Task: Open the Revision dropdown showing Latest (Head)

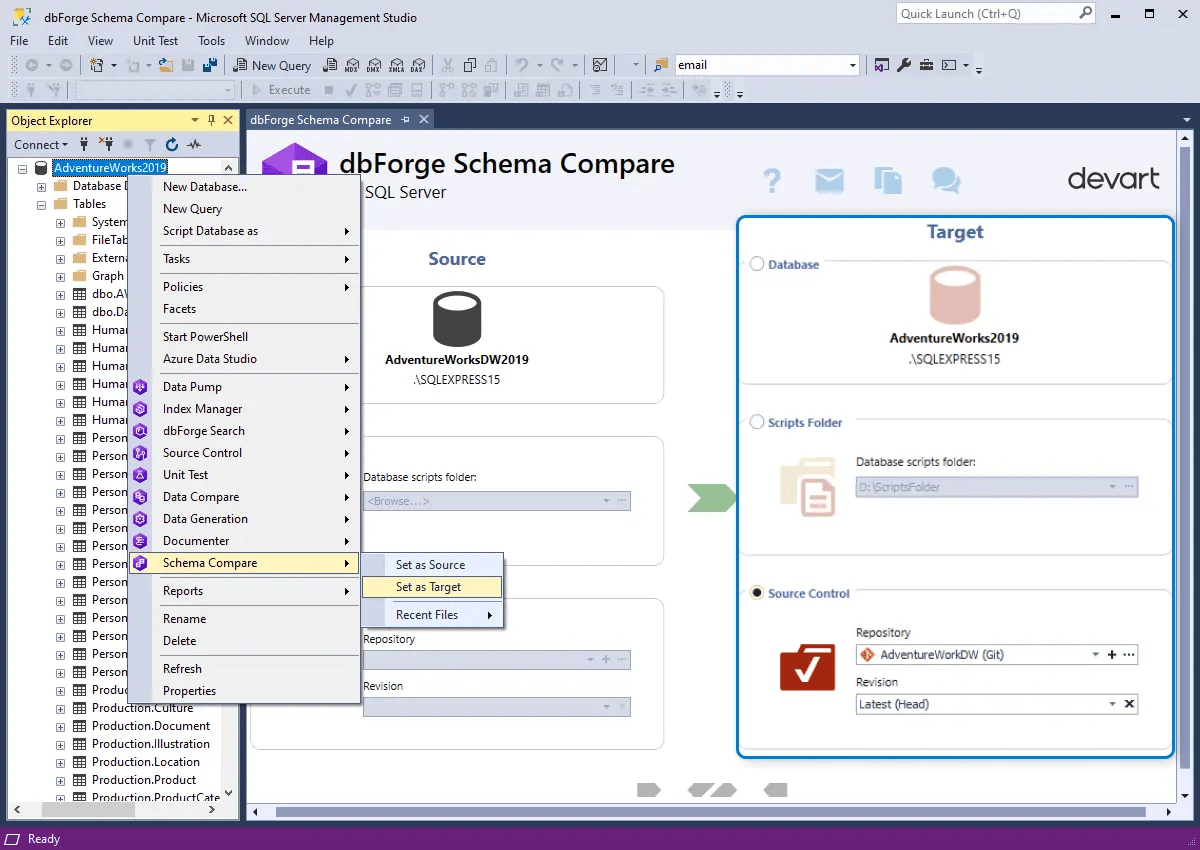Action: tap(1112, 703)
